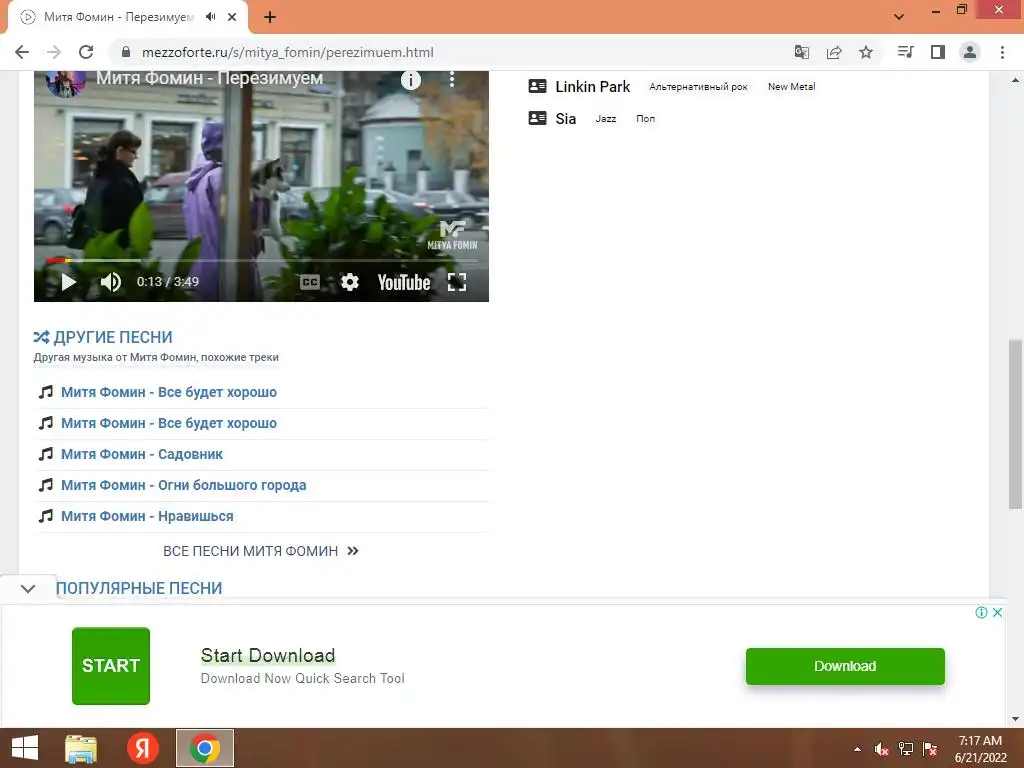Click the page vertical scrollbar thumb

pos(1015,424)
